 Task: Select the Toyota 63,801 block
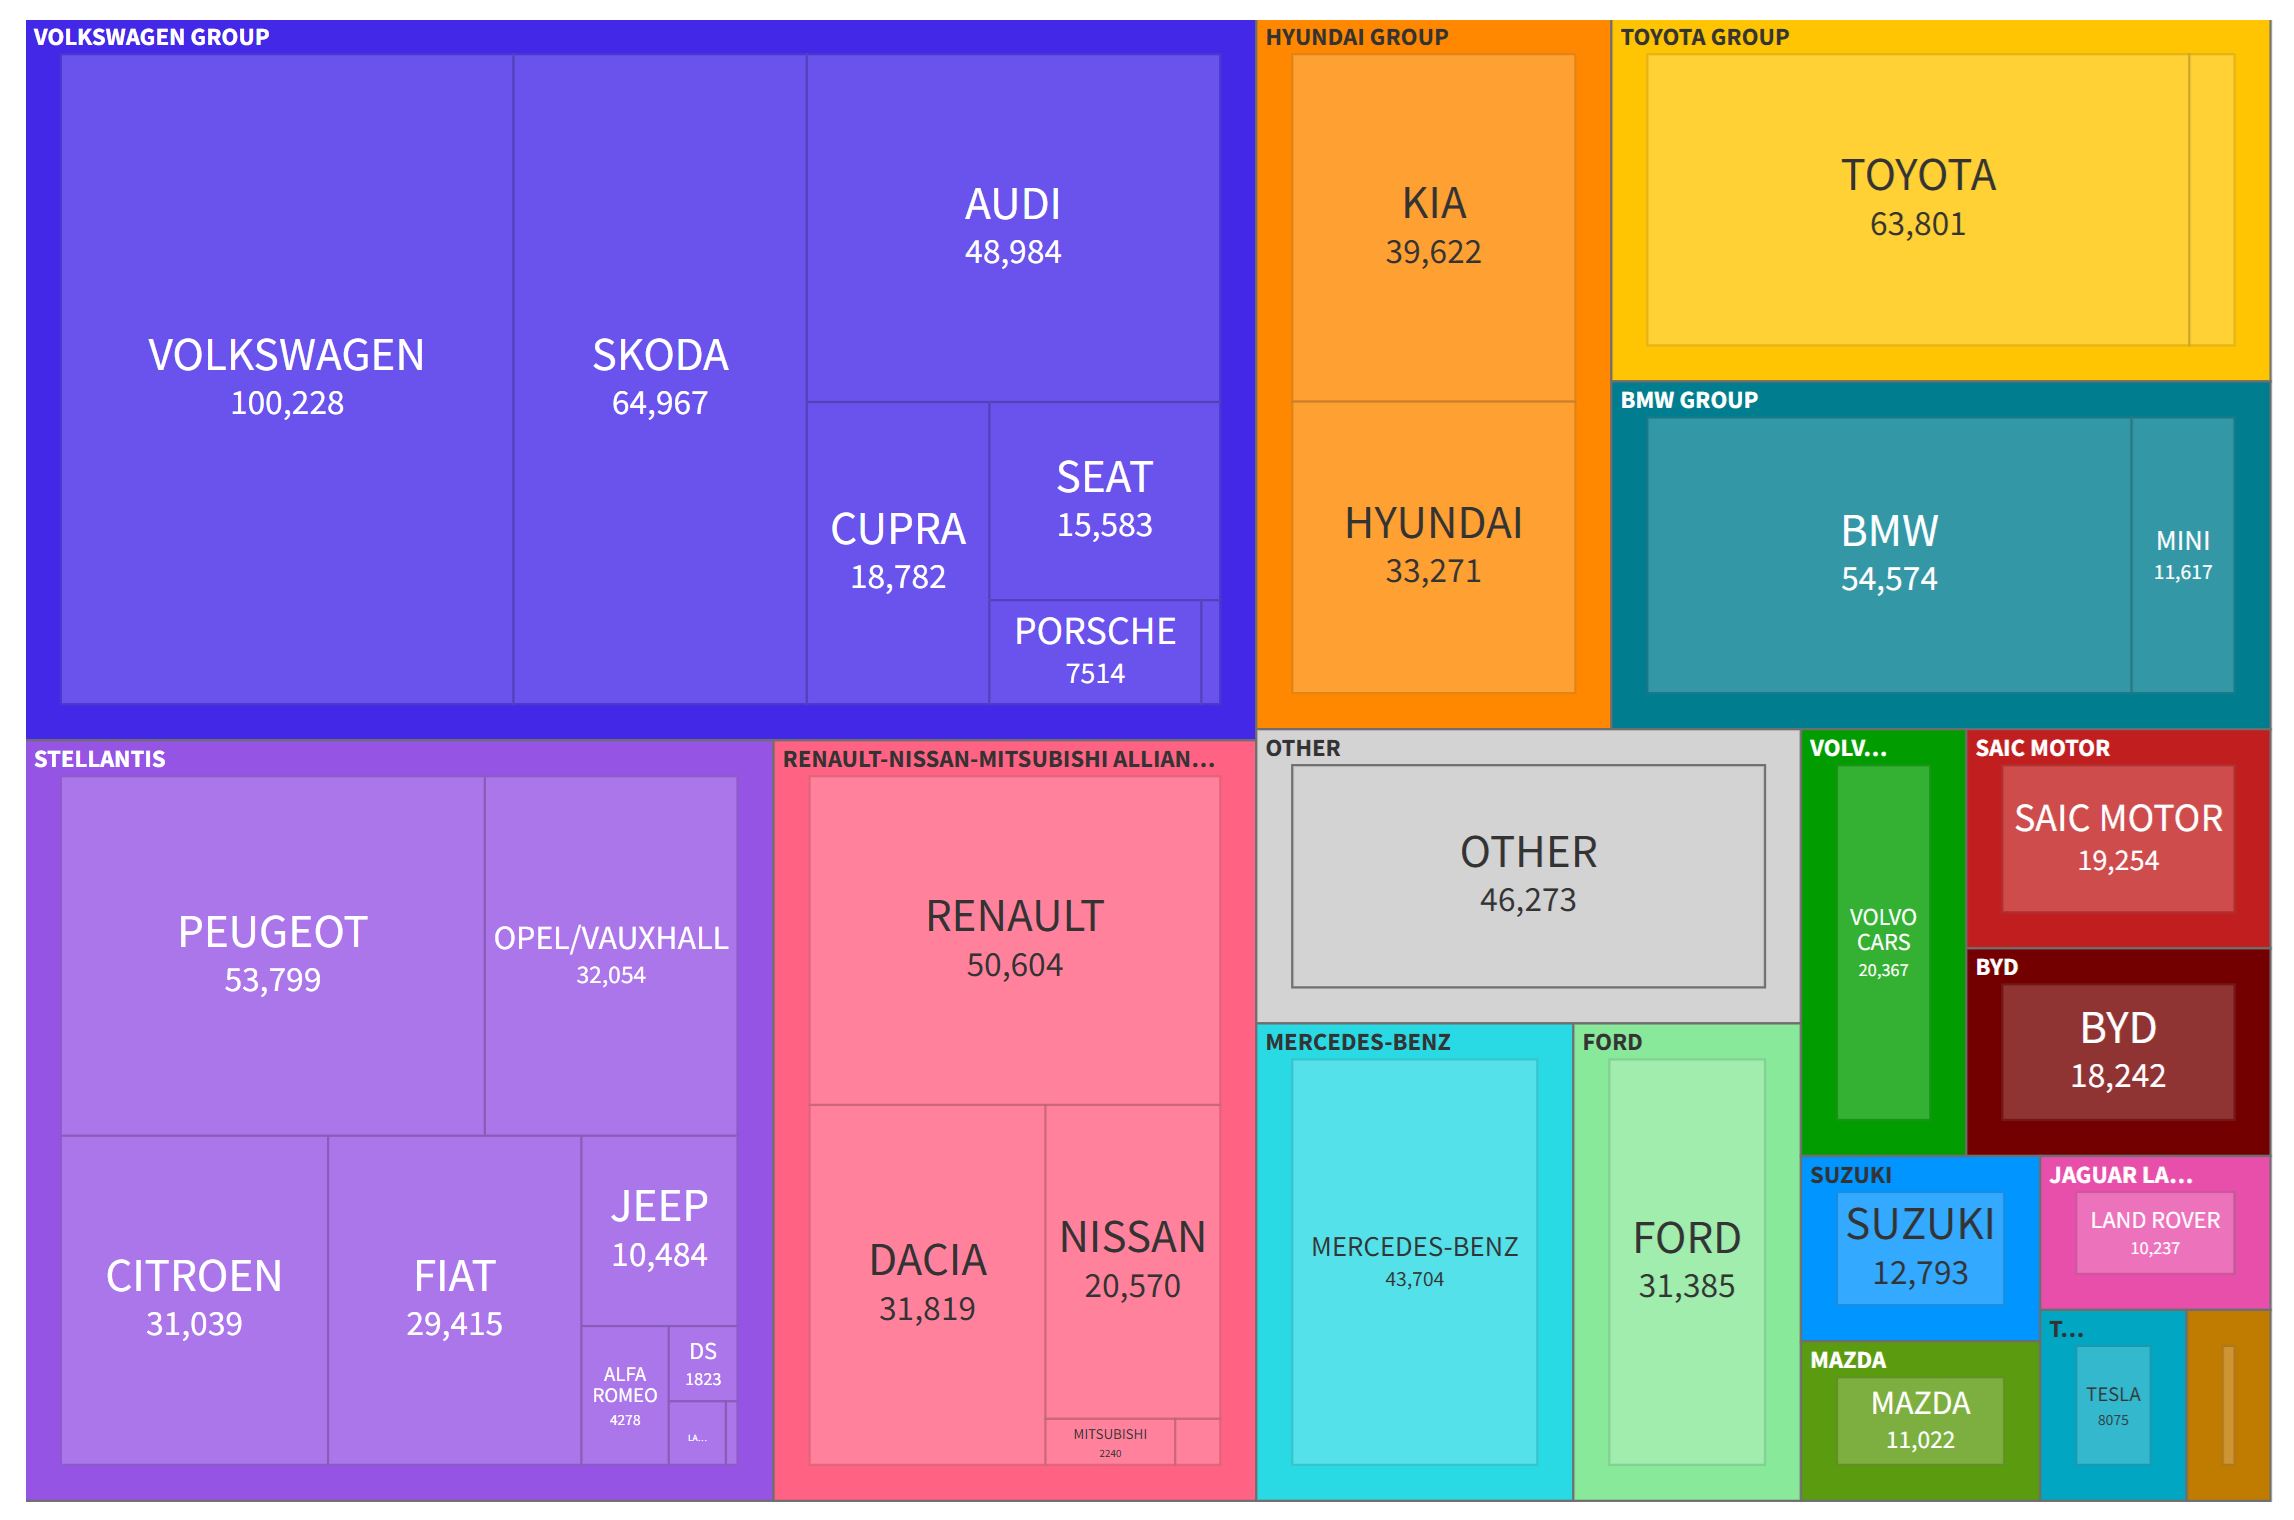click(1917, 199)
